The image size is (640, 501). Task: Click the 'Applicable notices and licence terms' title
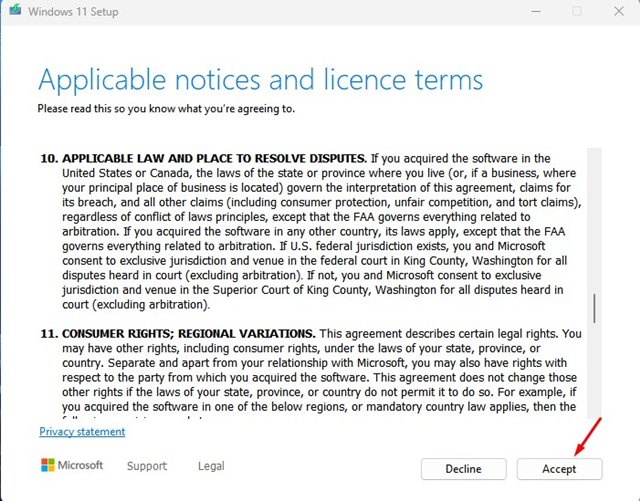pos(260,79)
